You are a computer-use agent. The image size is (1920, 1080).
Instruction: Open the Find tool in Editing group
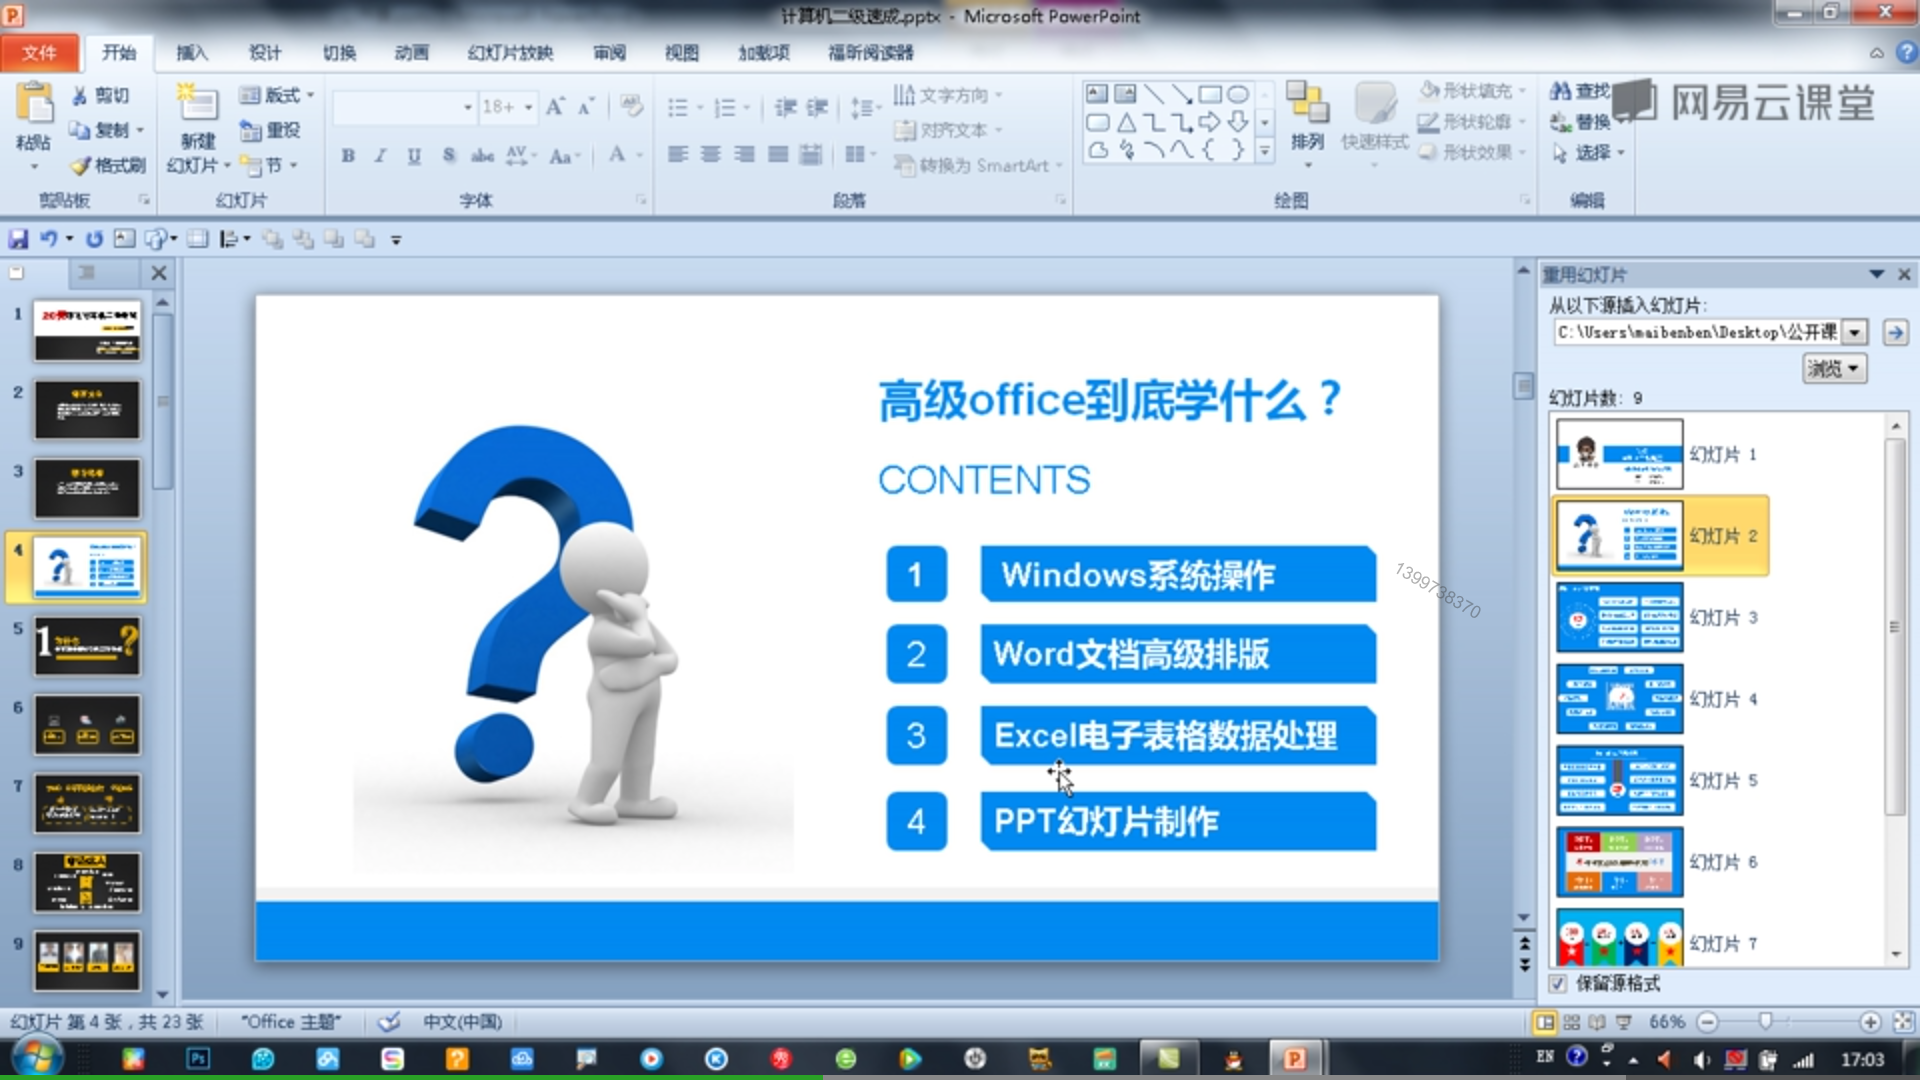tap(1578, 90)
